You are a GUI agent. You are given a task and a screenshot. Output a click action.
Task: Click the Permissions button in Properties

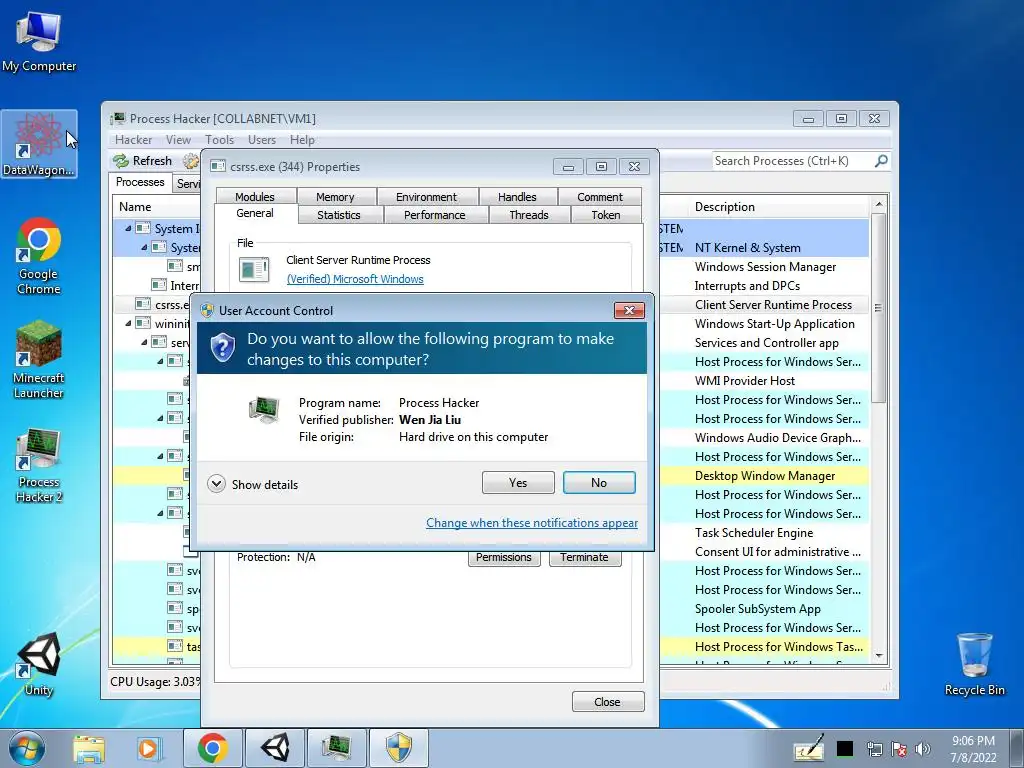click(x=504, y=557)
